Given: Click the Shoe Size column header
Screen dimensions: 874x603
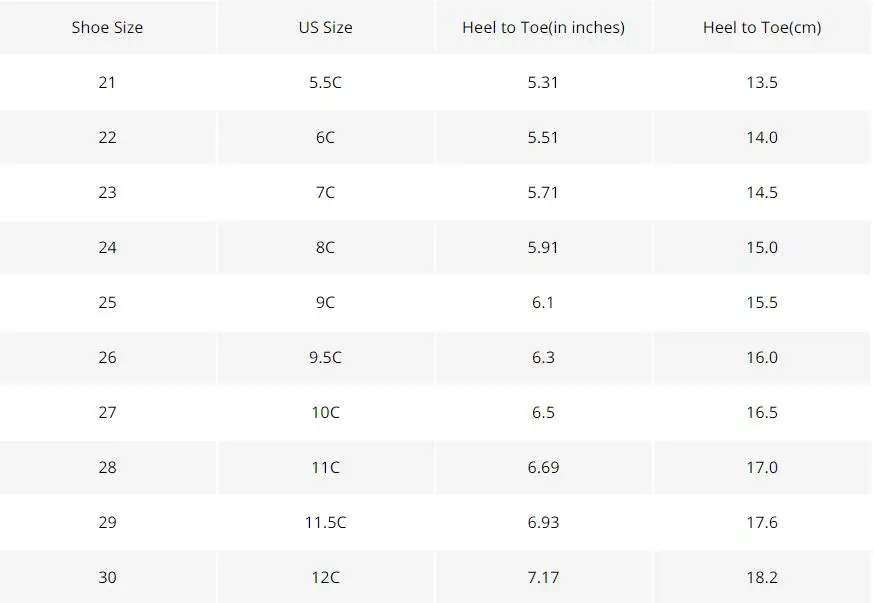Looking at the screenshot, I should coord(107,27).
